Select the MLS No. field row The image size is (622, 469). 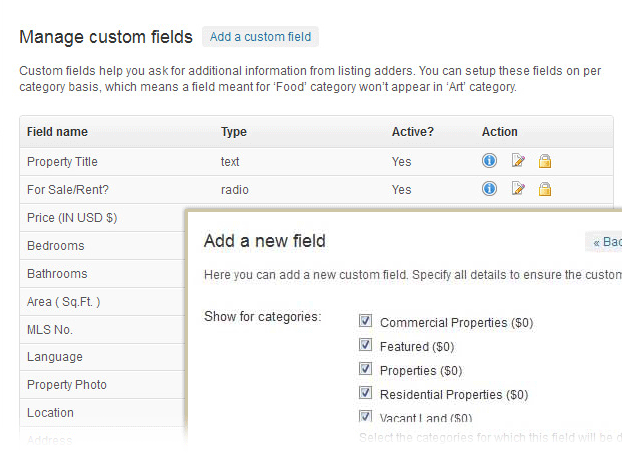tap(102, 330)
